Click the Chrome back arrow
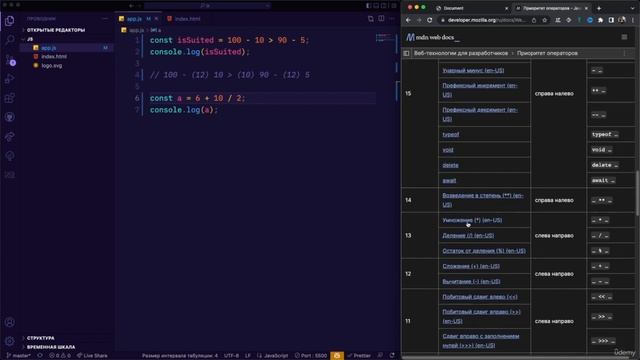Viewport: 640px width, 360px height. click(x=409, y=20)
